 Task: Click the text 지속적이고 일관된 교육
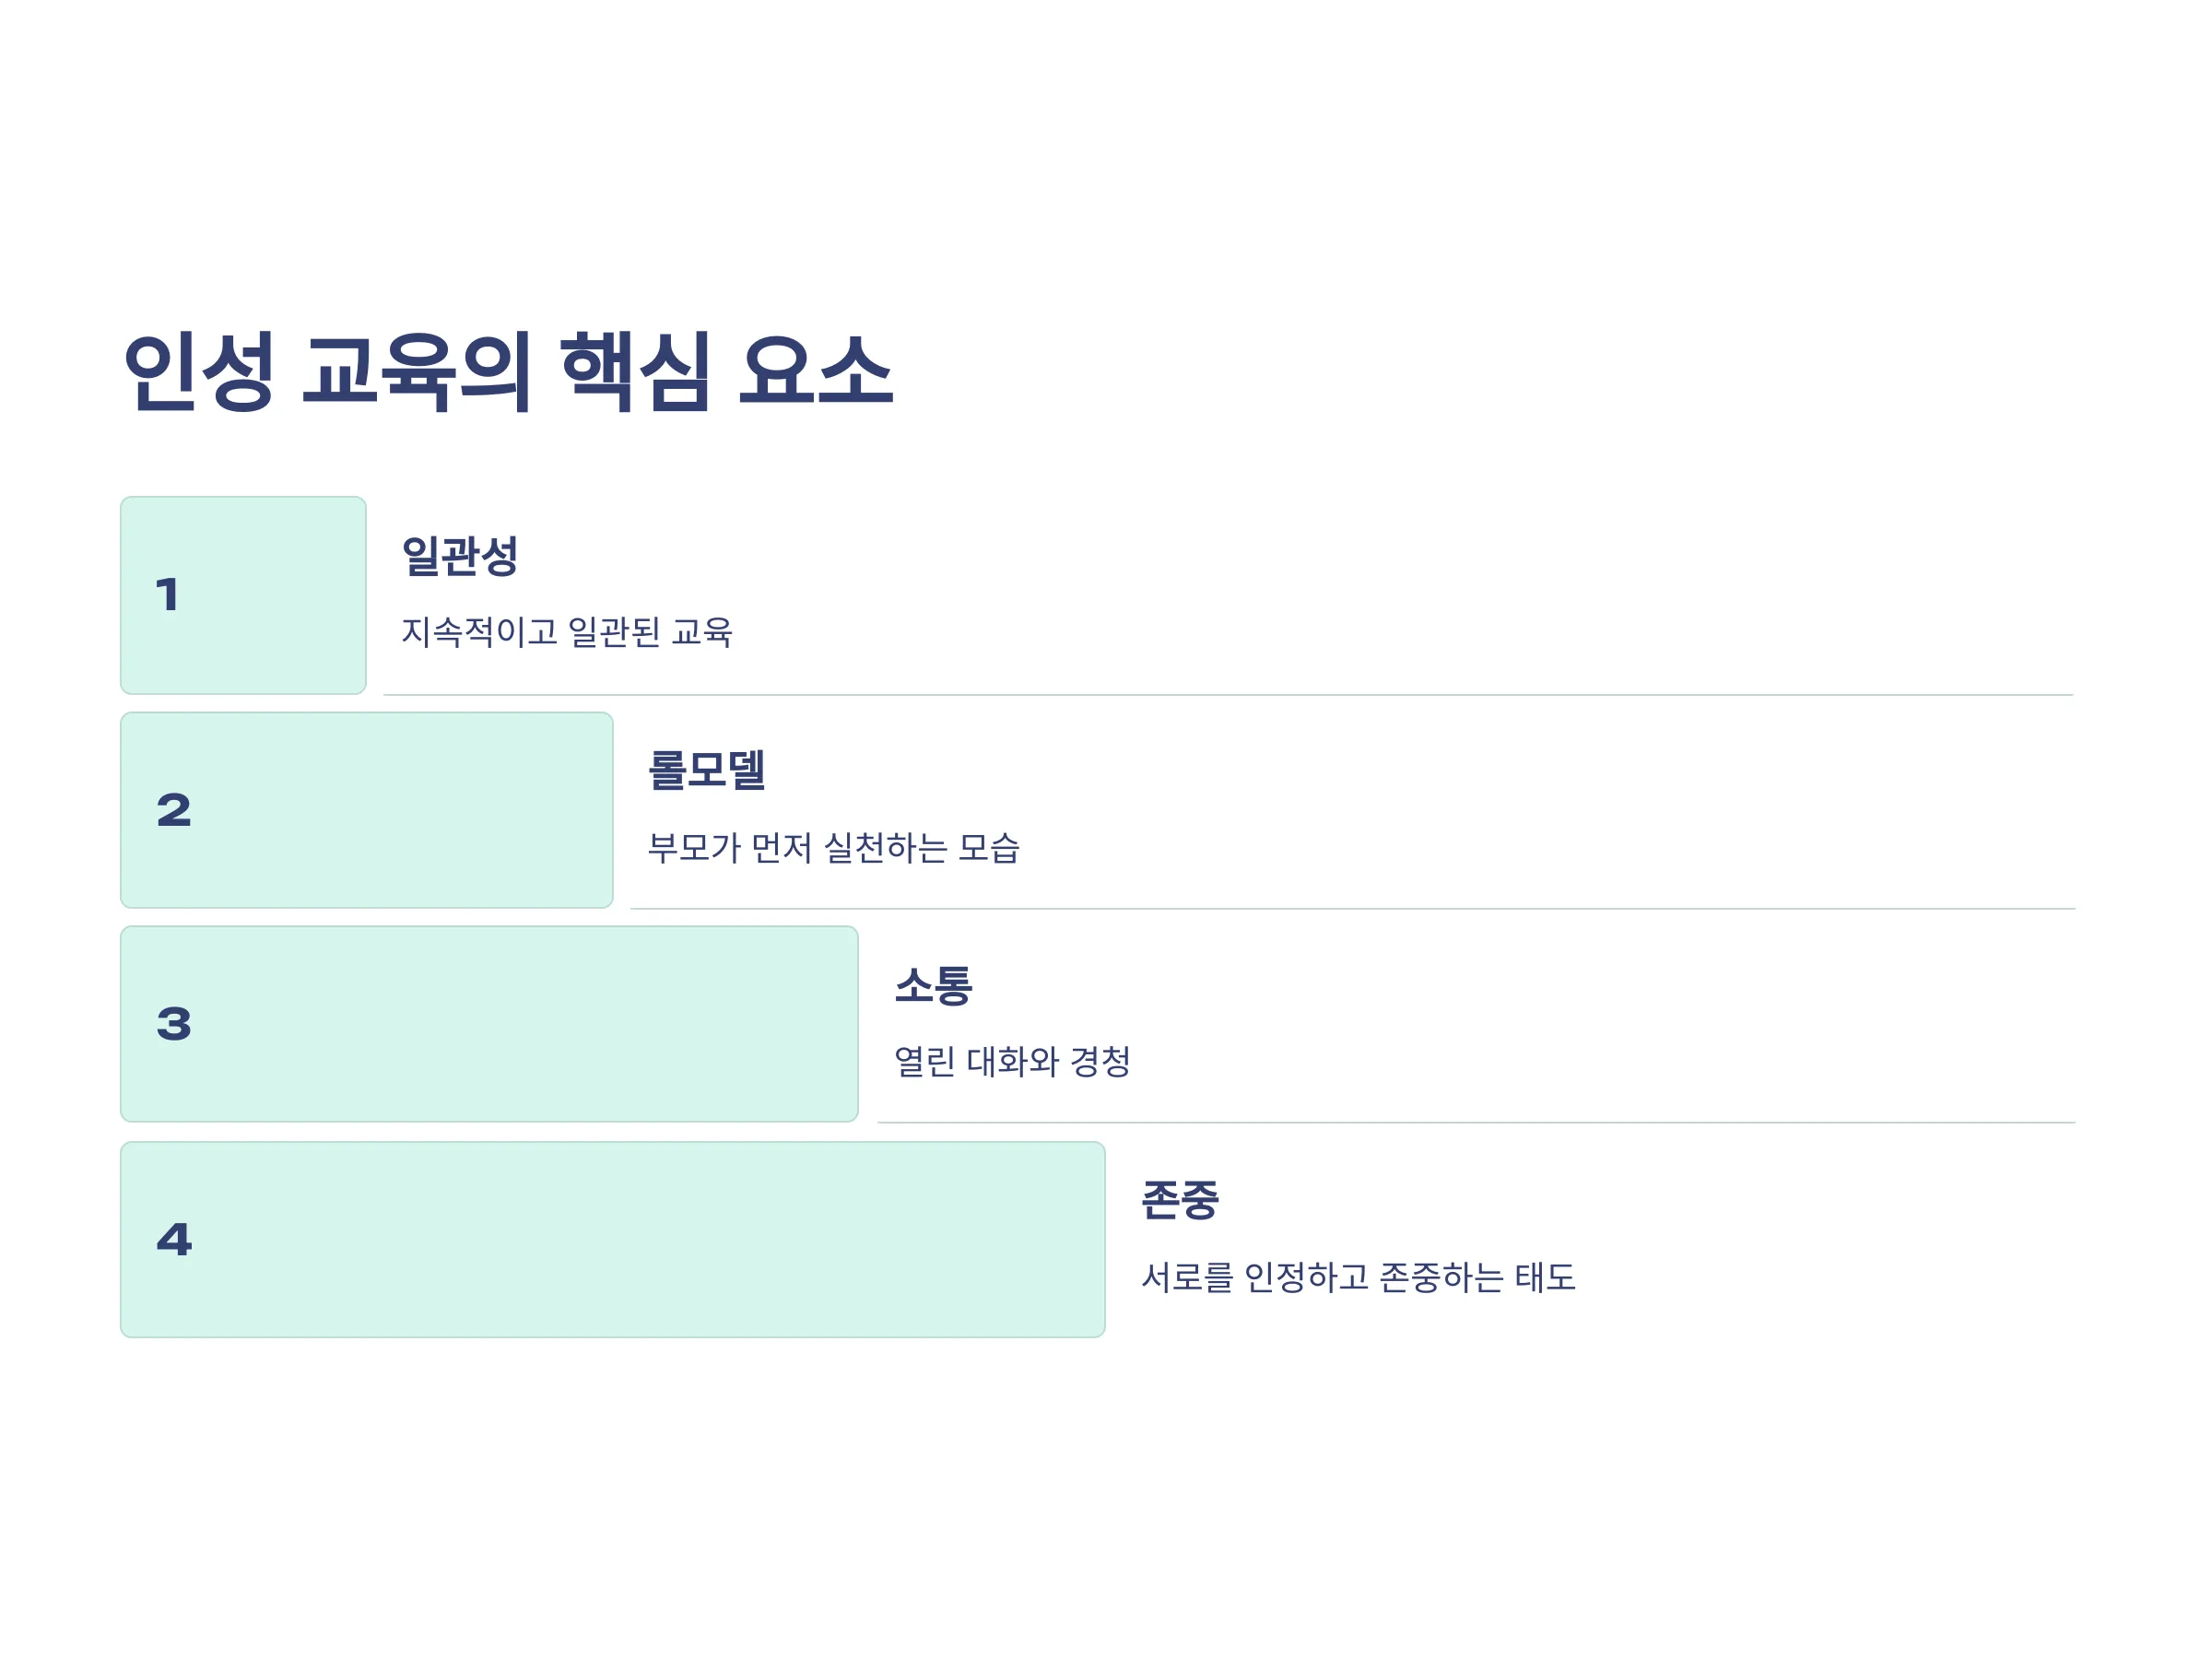pyautogui.click(x=567, y=632)
